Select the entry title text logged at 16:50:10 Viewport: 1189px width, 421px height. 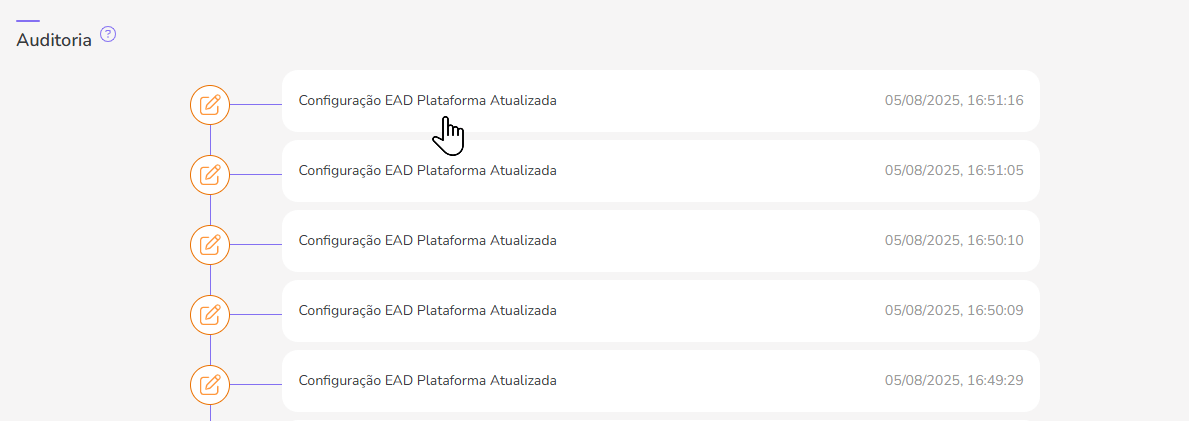point(427,241)
